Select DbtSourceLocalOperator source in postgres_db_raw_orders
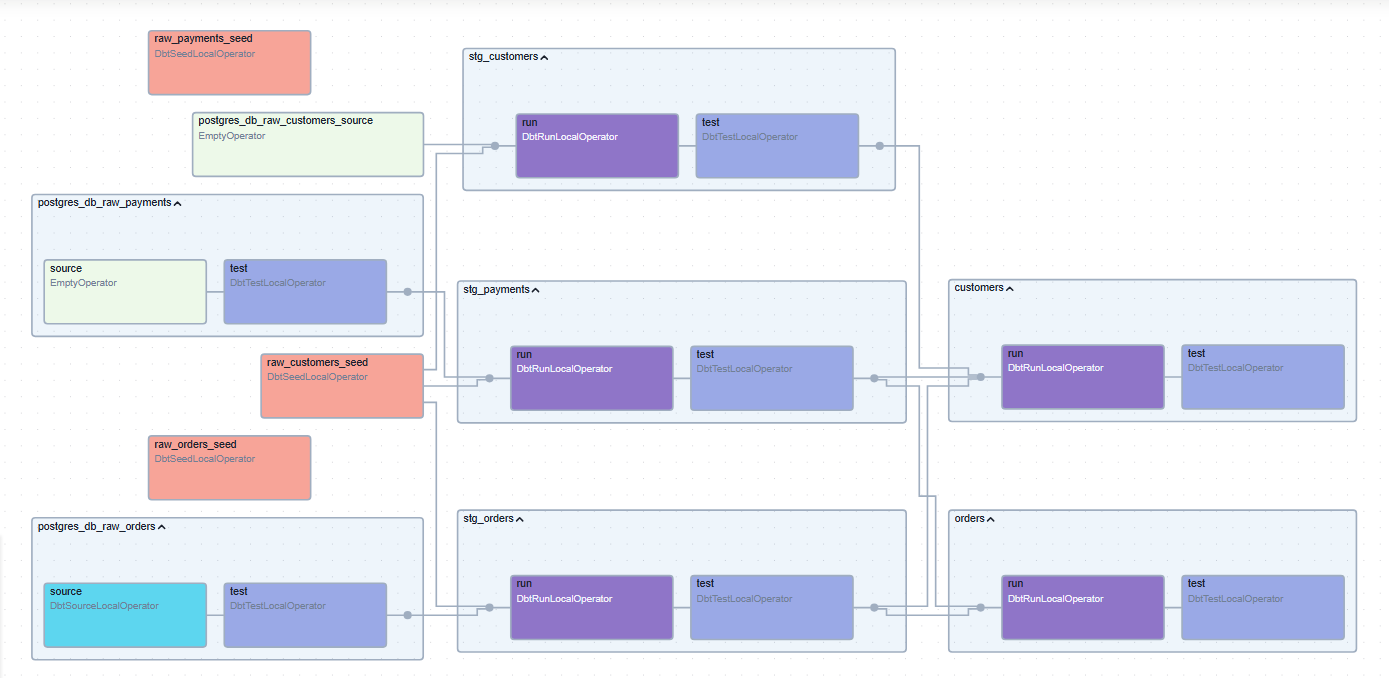 pyautogui.click(x=125, y=615)
